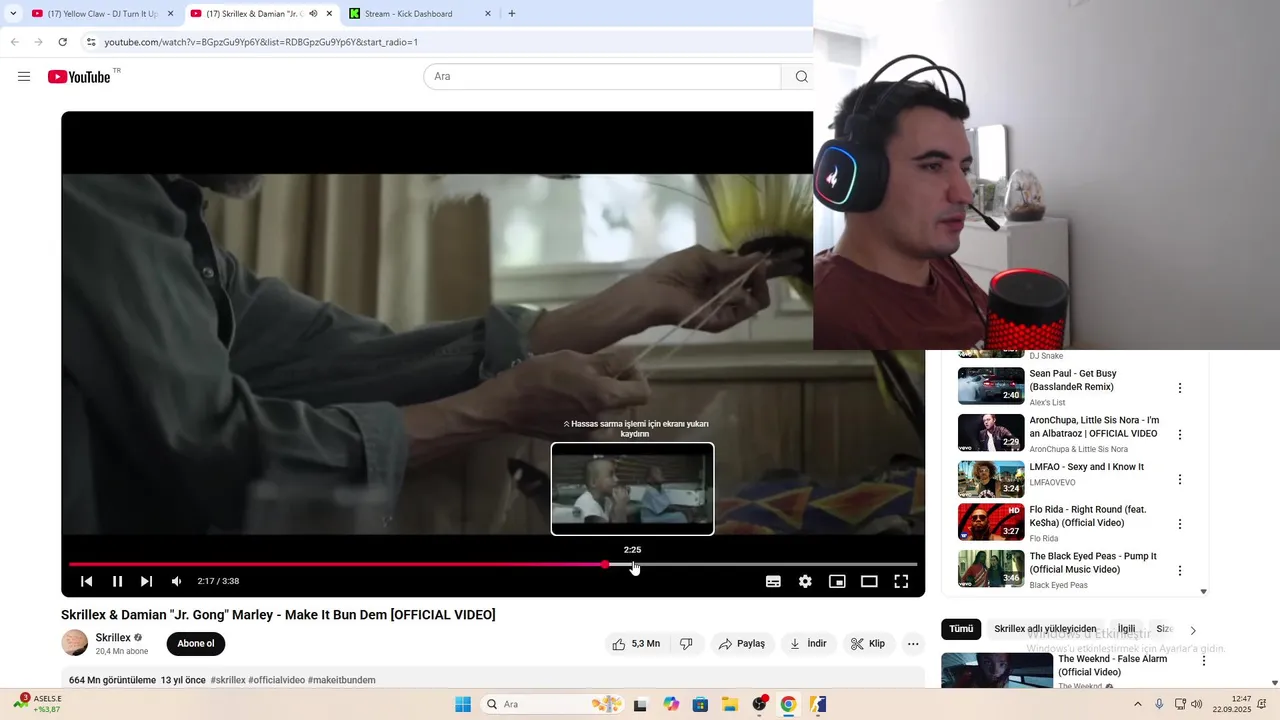Open options for AronChupa Albatraoz video

point(1180,435)
